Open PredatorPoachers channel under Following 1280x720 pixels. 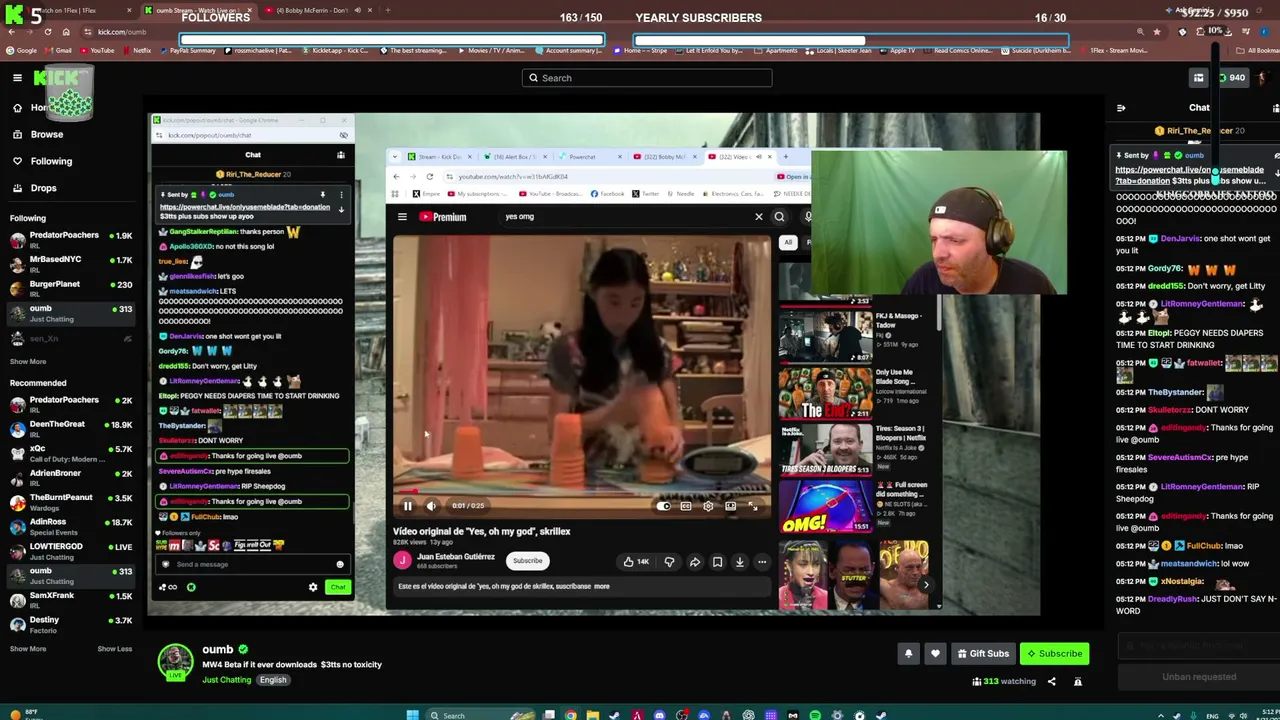[x=70, y=239]
